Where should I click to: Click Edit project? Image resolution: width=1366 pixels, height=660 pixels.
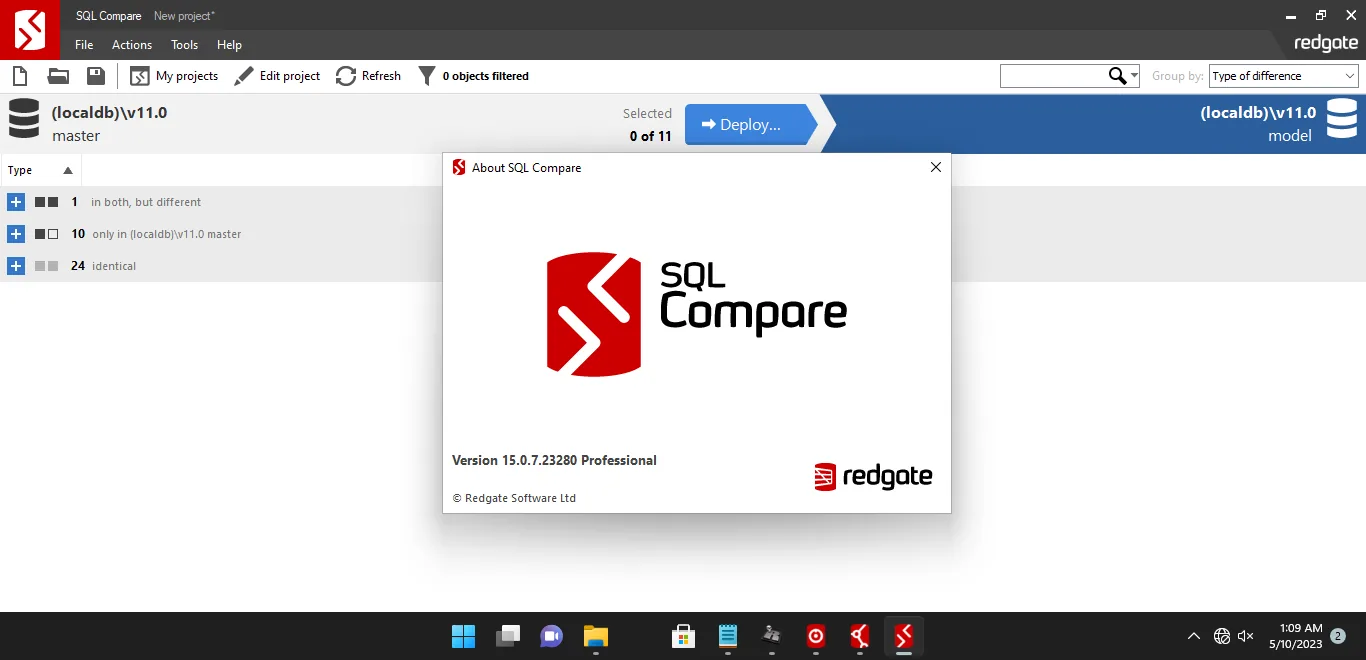[277, 76]
